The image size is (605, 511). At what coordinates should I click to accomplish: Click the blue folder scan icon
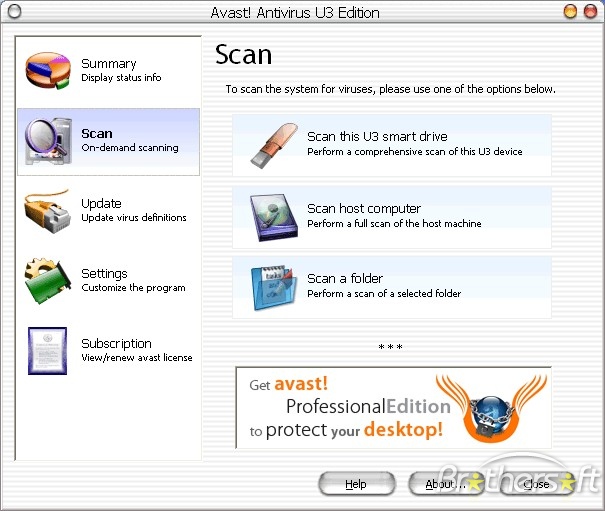(274, 288)
